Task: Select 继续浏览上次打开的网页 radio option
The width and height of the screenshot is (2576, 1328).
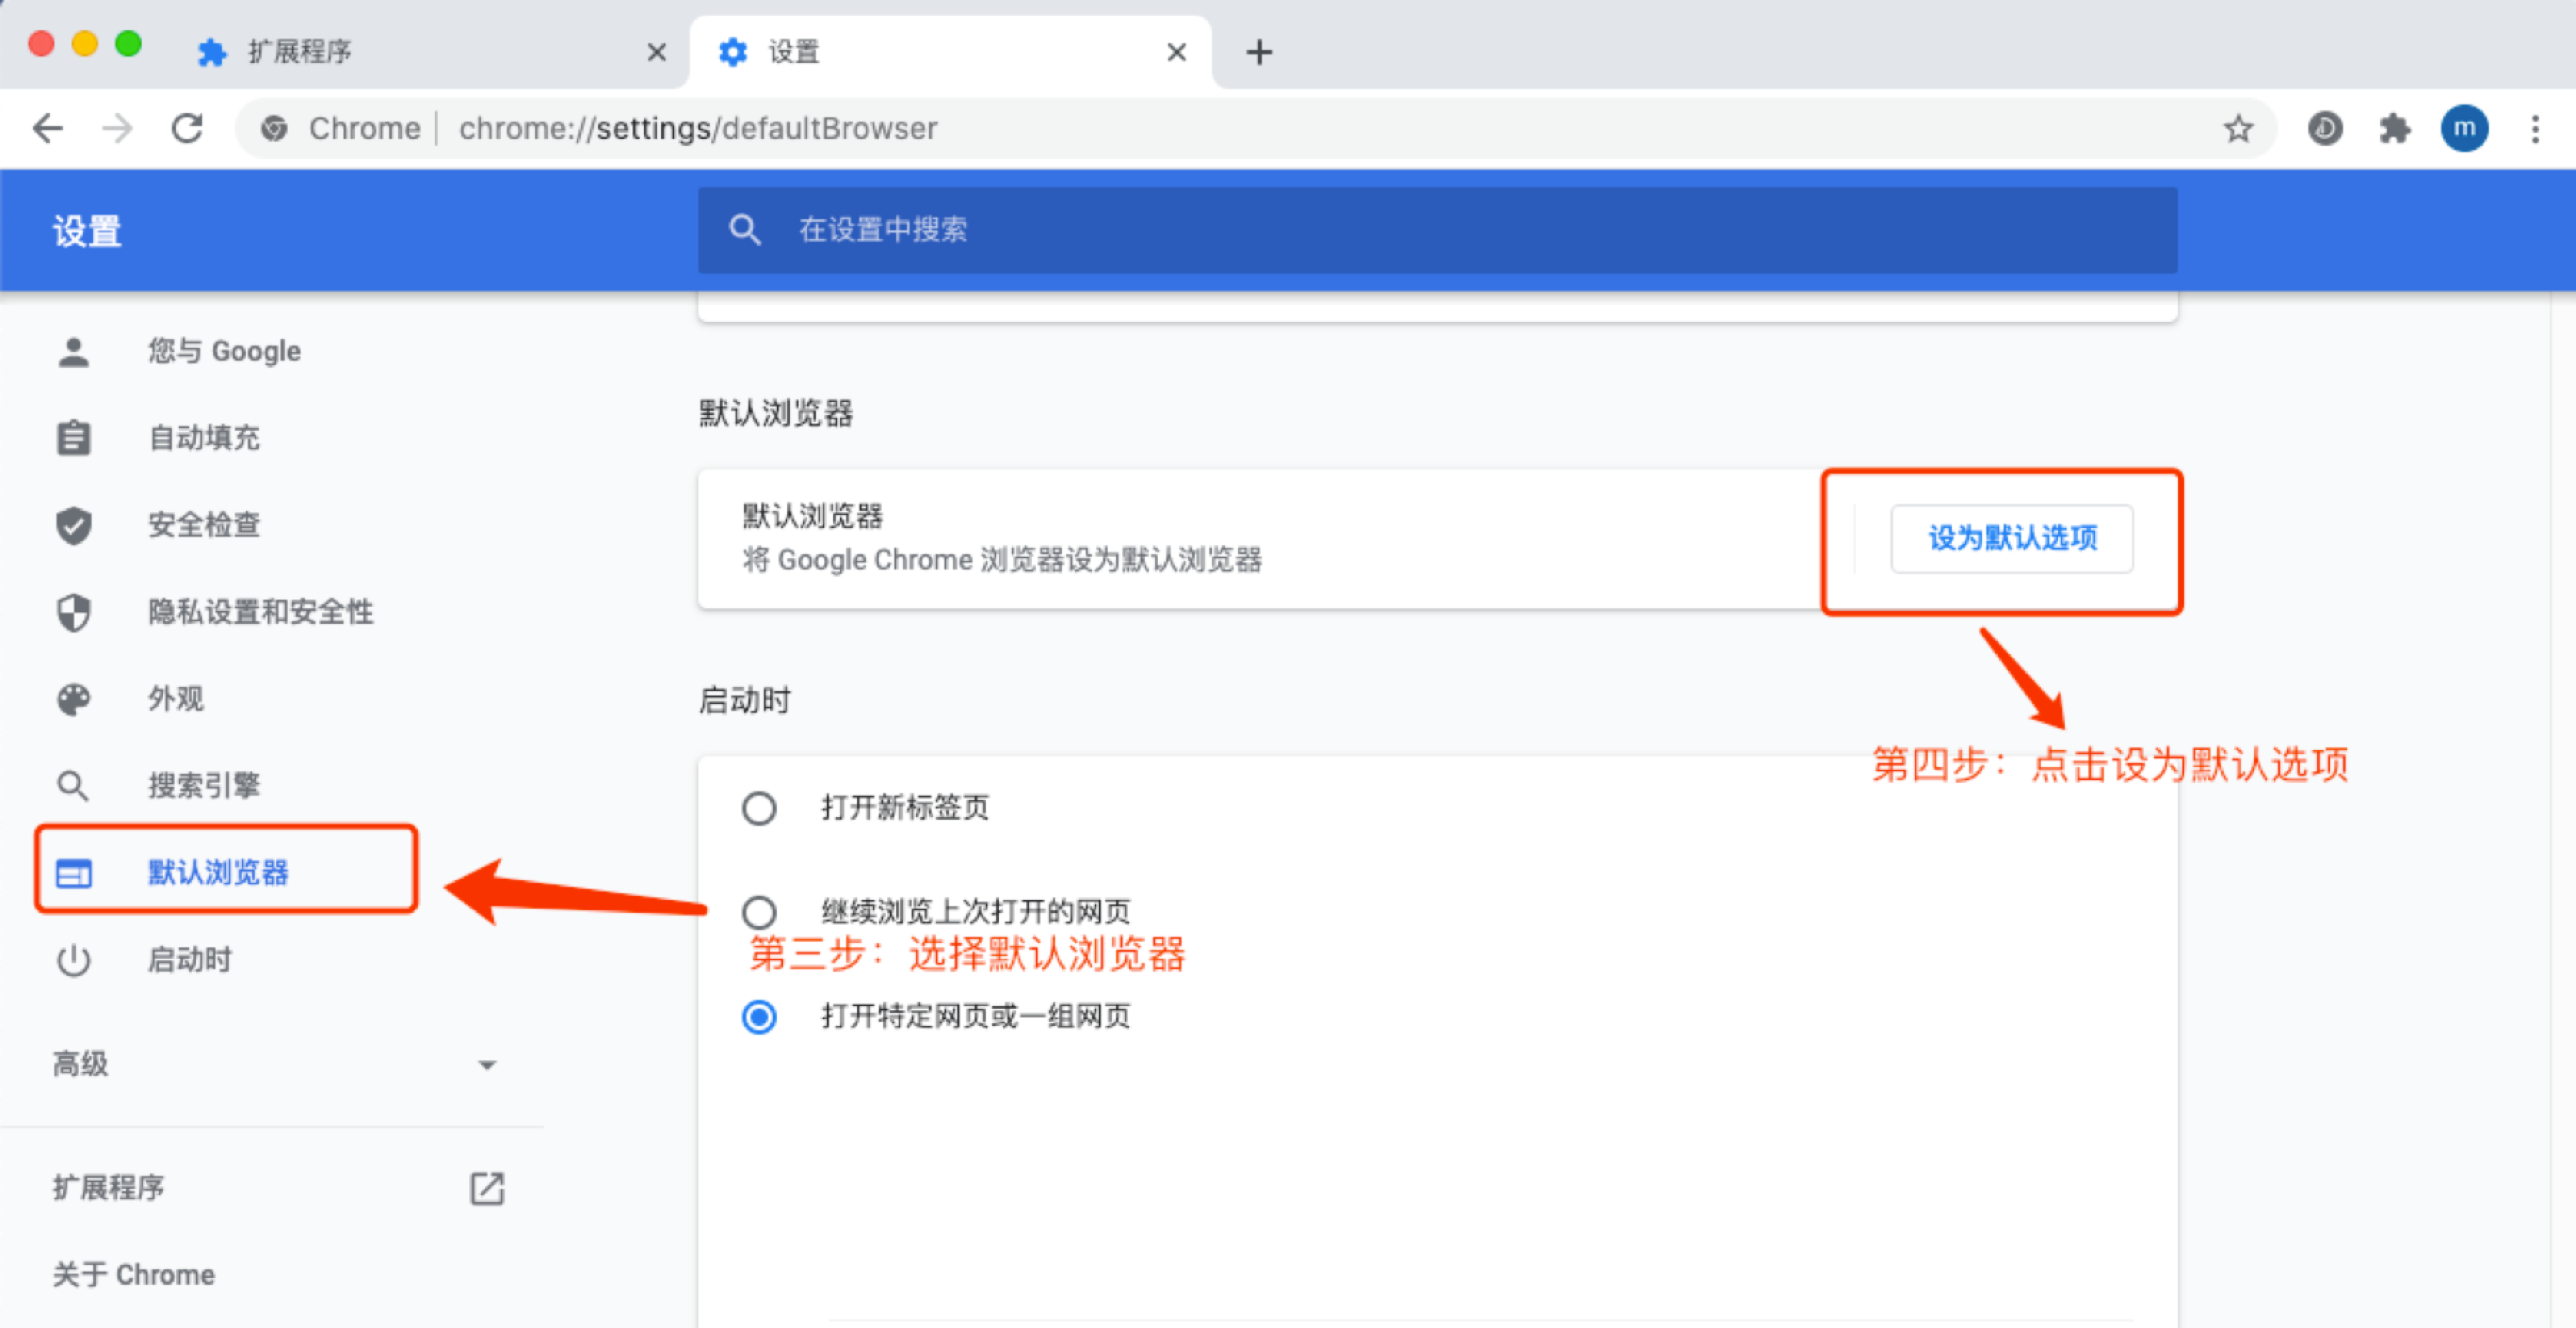Action: 759,912
